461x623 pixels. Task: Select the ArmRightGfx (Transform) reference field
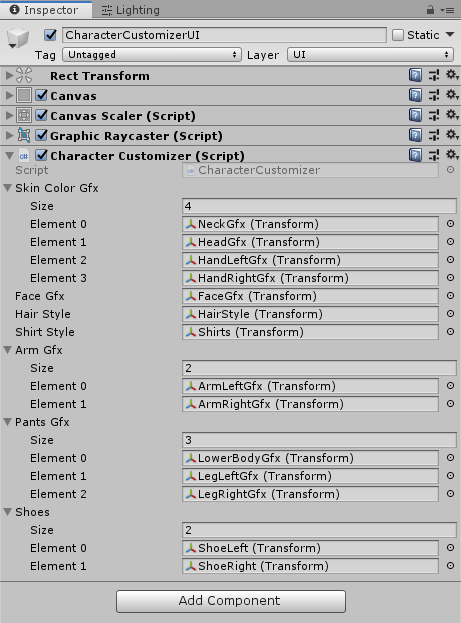point(310,404)
